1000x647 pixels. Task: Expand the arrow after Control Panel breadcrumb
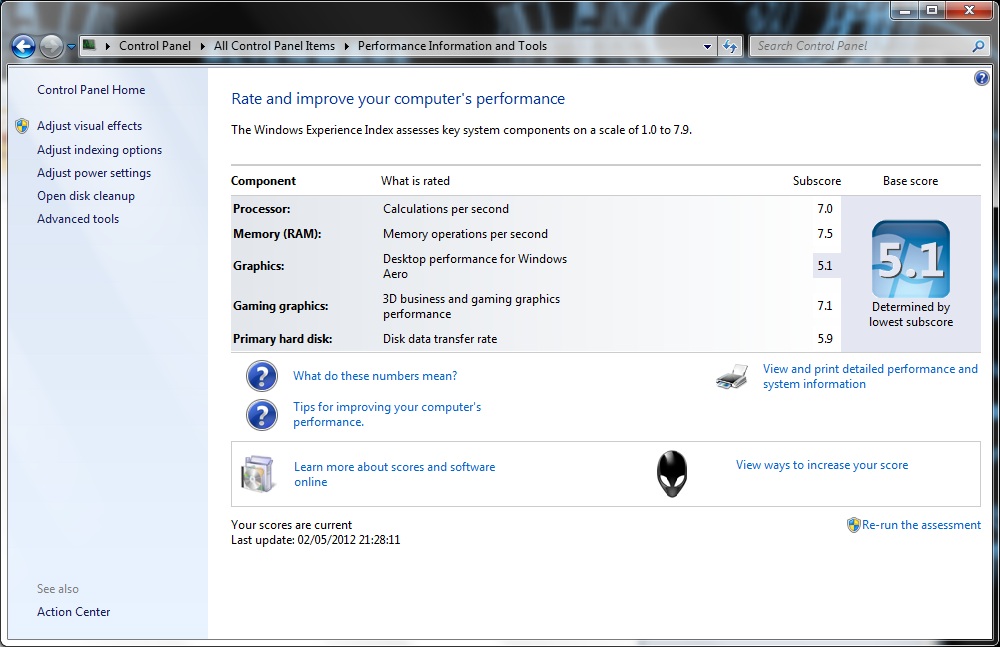tap(203, 46)
